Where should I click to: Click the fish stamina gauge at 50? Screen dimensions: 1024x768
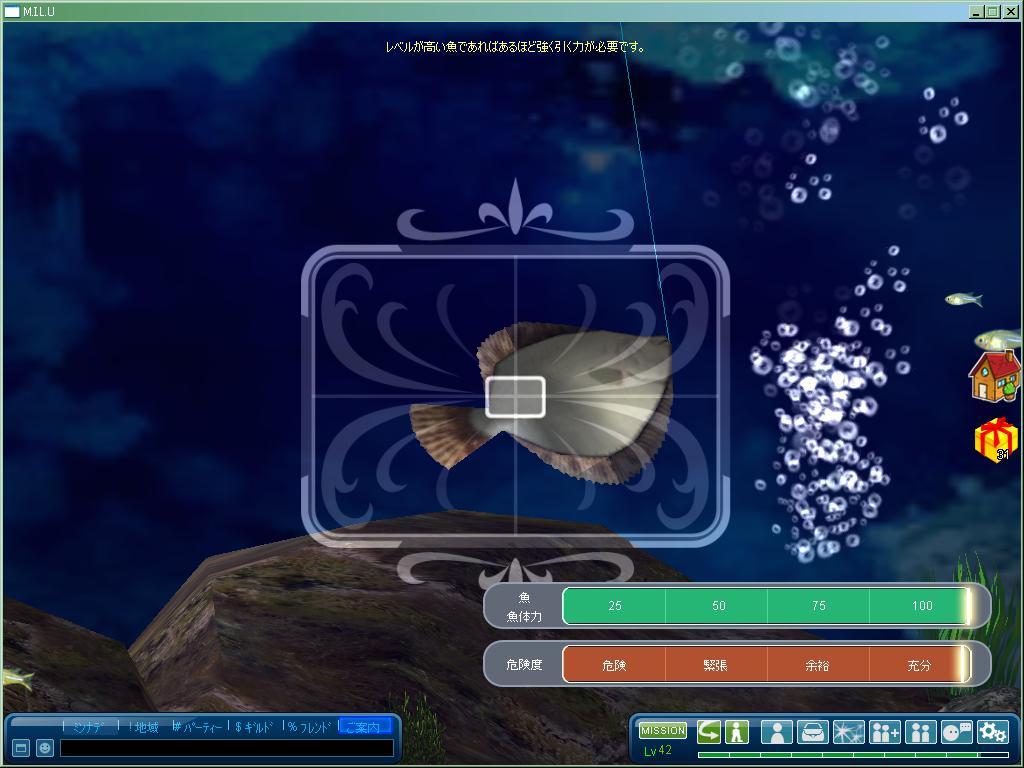coord(718,606)
